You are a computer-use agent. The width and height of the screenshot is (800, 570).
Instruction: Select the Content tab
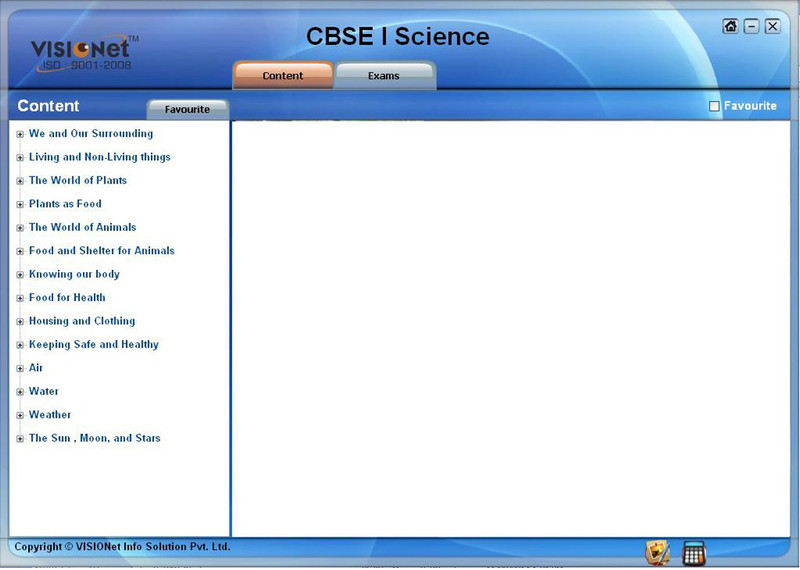[x=283, y=76]
